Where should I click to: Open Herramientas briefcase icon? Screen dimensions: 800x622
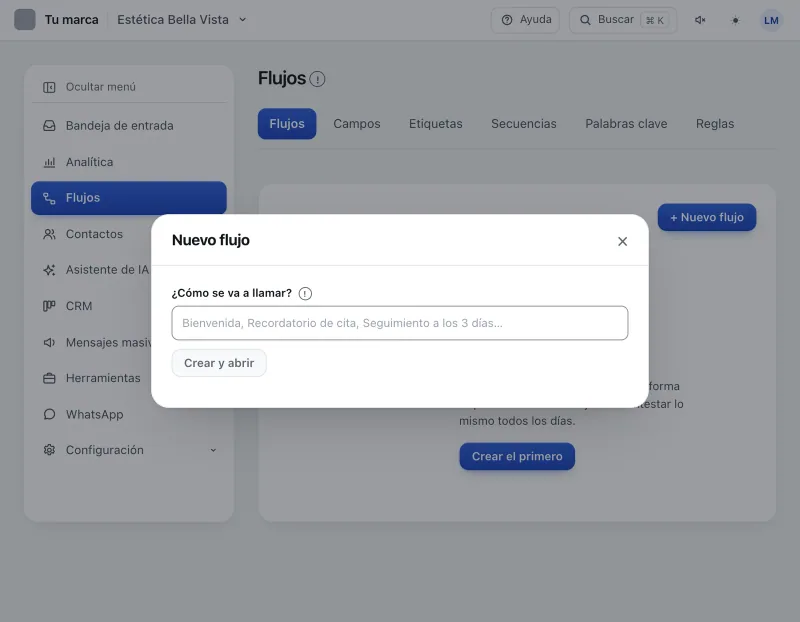pos(49,378)
